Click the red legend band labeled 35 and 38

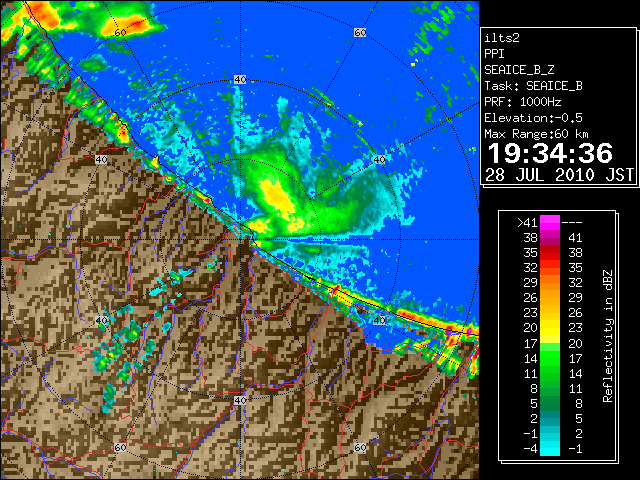[550, 253]
